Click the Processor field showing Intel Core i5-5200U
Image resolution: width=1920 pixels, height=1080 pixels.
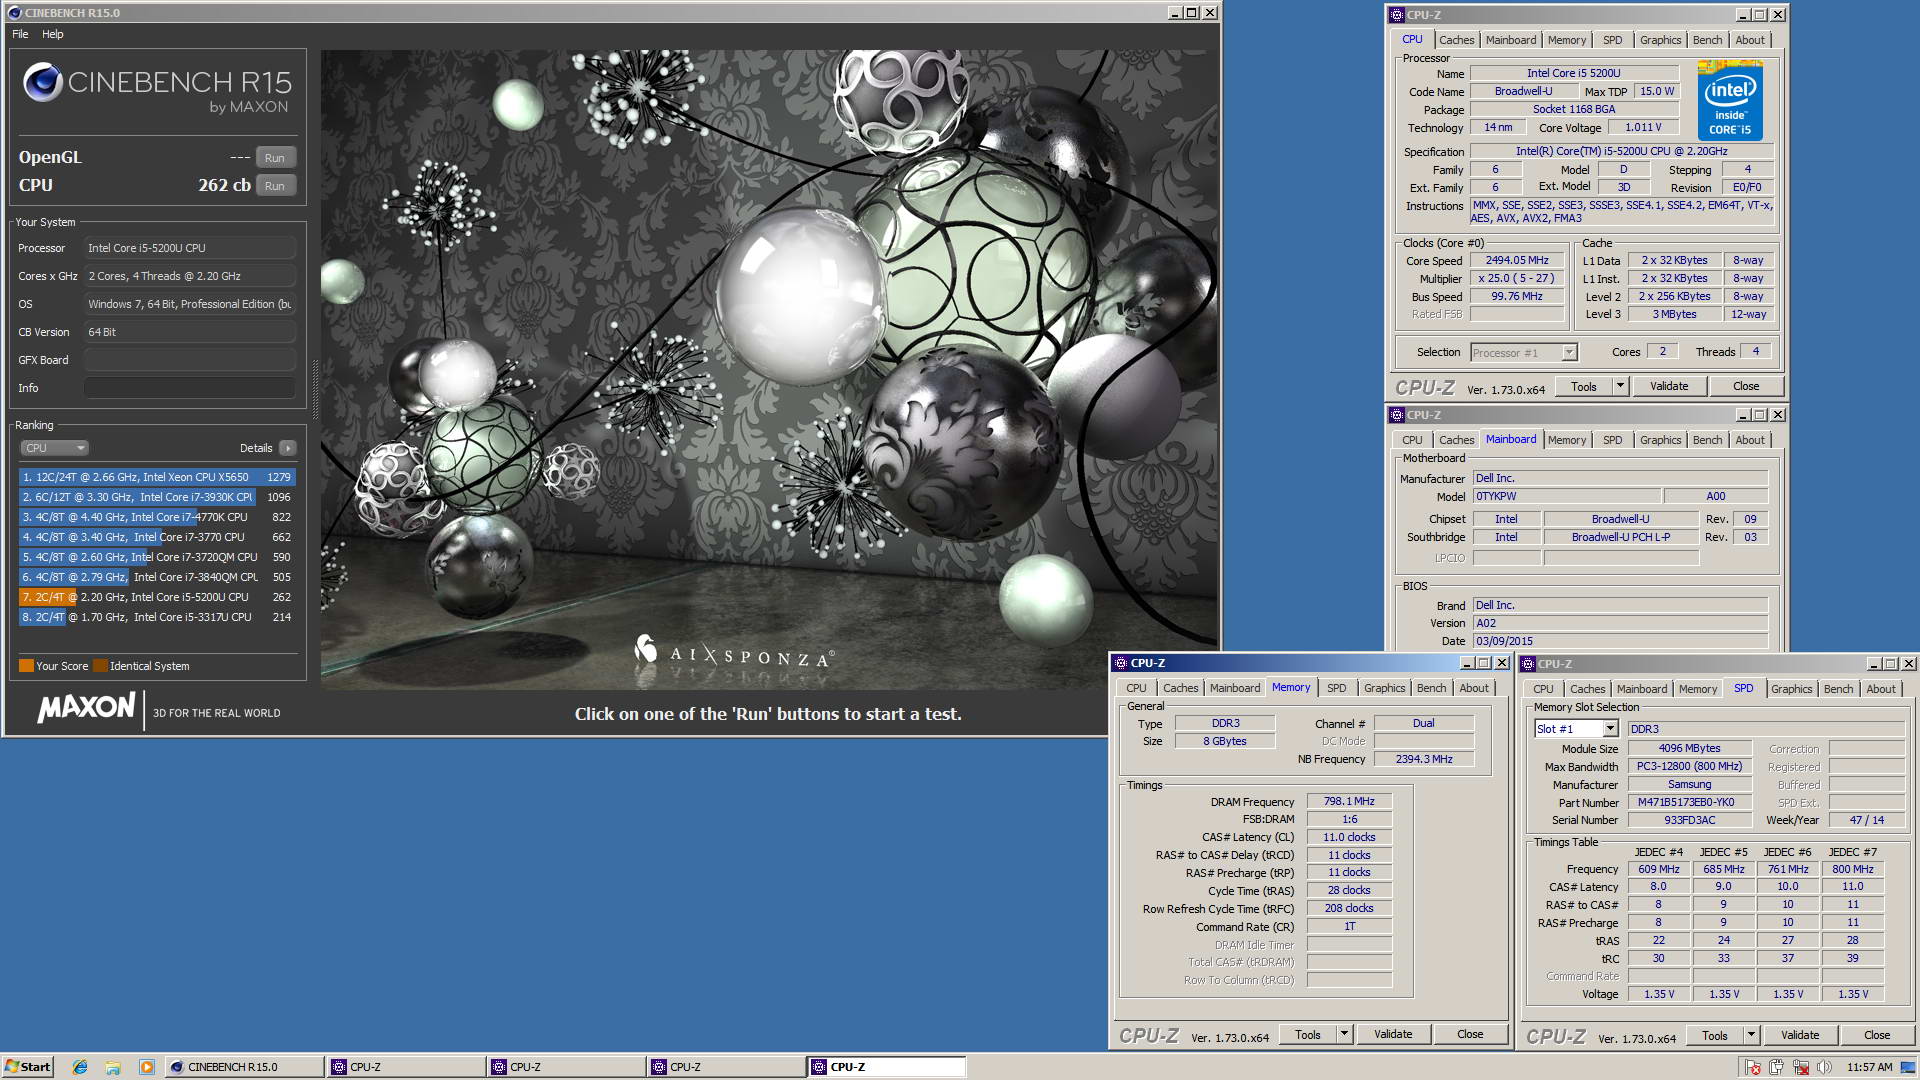coord(189,248)
